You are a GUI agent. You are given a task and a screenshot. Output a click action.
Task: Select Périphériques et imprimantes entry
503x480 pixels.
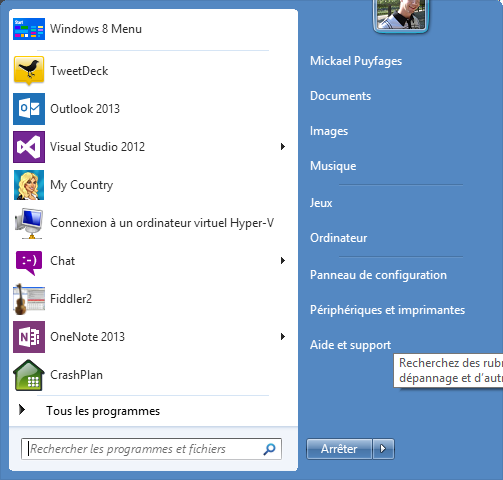pos(387,310)
